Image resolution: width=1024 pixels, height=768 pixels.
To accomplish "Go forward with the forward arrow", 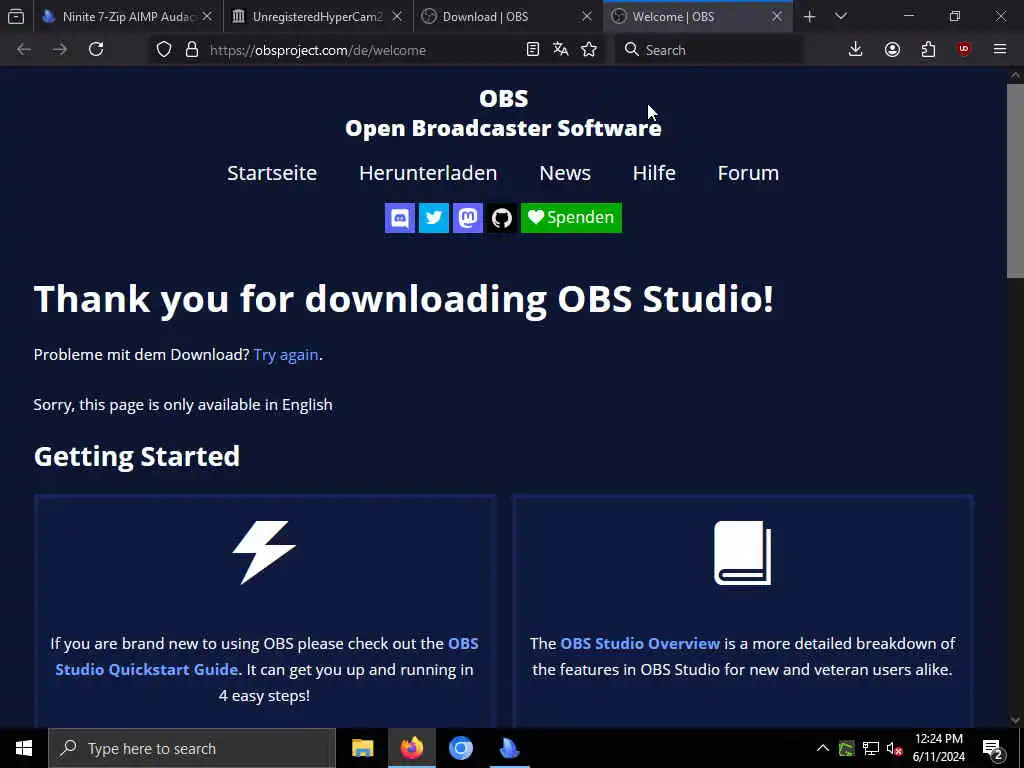I will [x=60, y=50].
